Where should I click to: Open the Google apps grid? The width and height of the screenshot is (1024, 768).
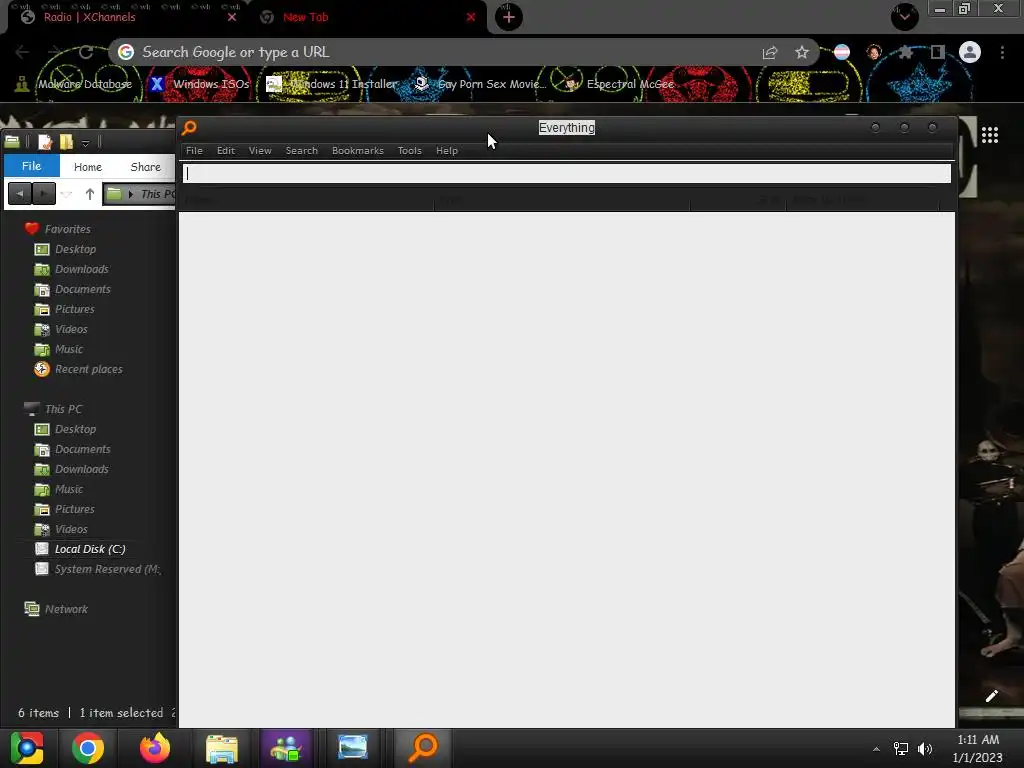click(989, 135)
